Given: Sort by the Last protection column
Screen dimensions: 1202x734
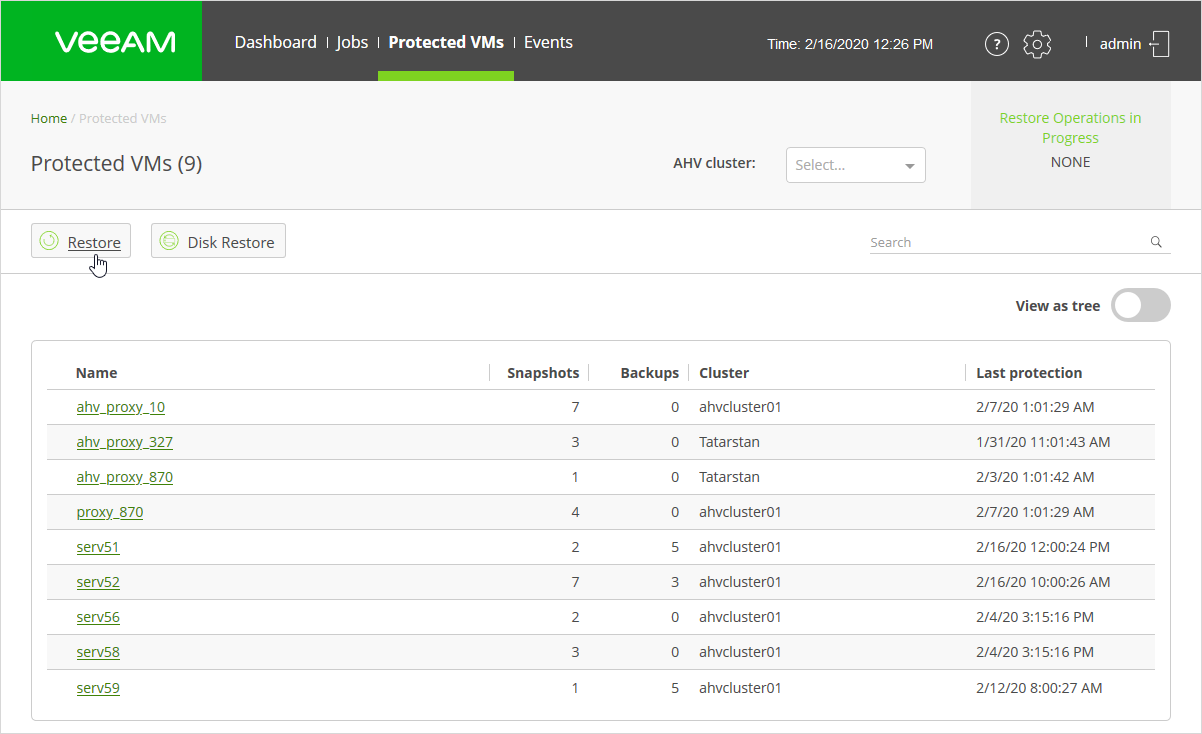Looking at the screenshot, I should [x=1029, y=373].
